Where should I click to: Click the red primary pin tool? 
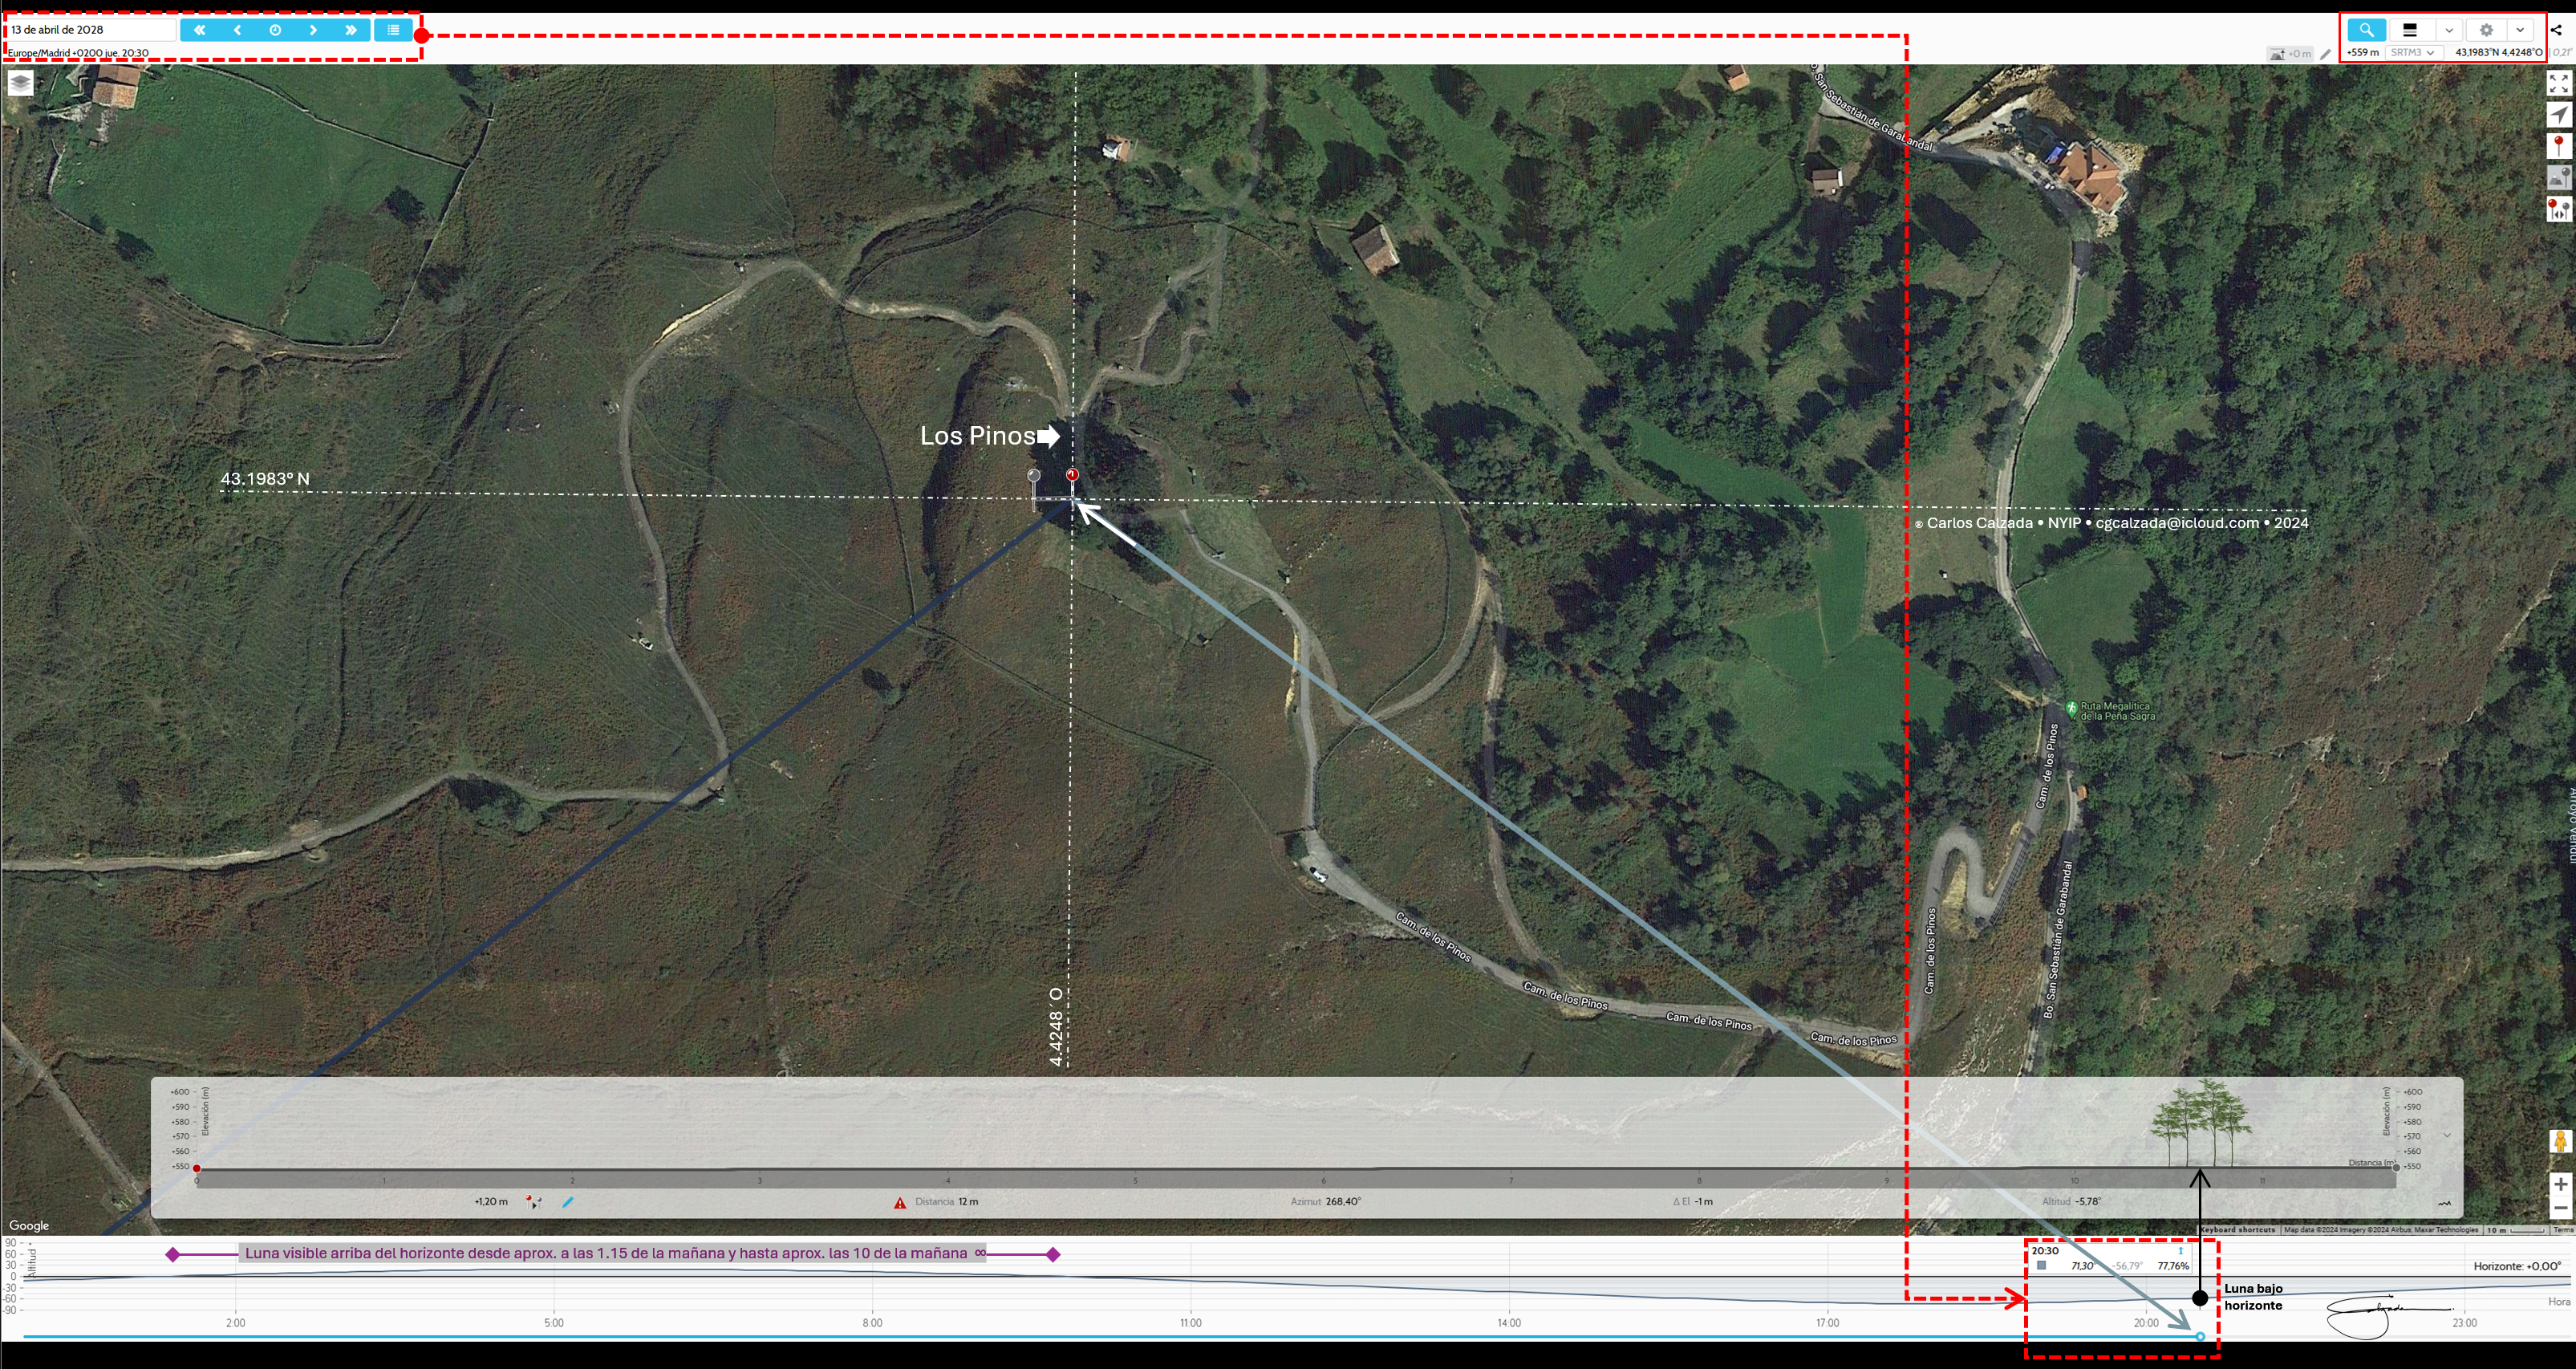(2558, 146)
